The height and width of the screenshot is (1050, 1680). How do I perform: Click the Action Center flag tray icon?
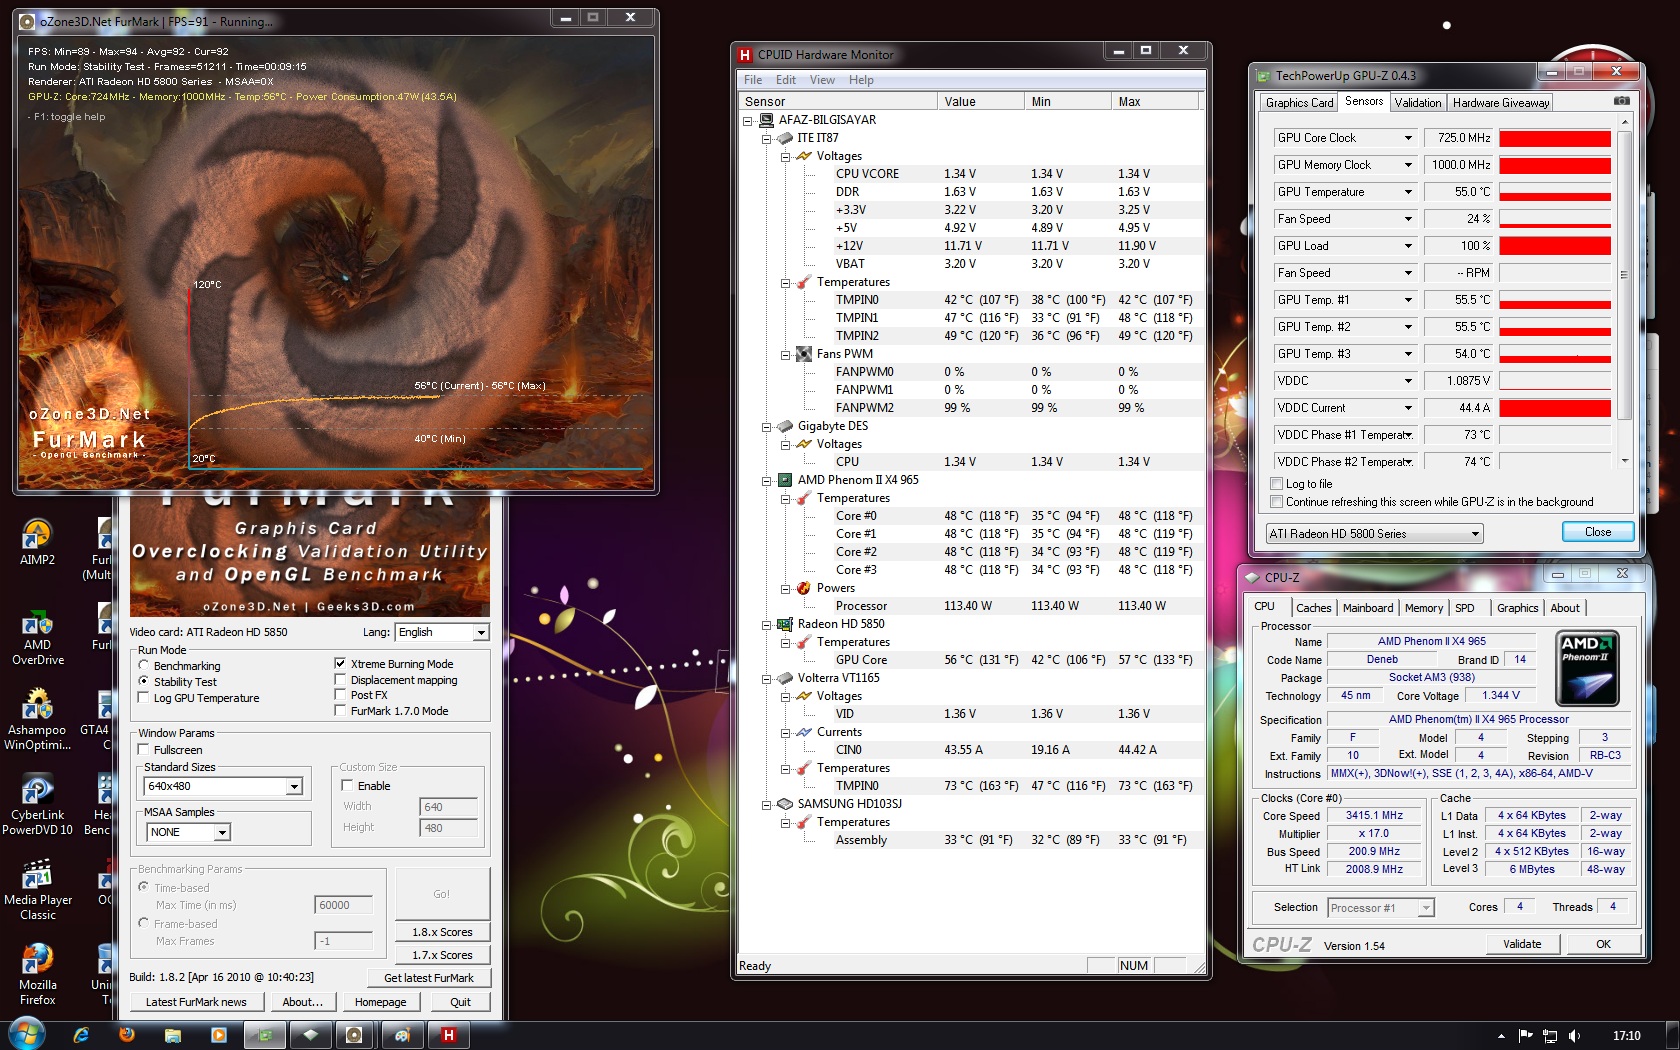1525,1036
